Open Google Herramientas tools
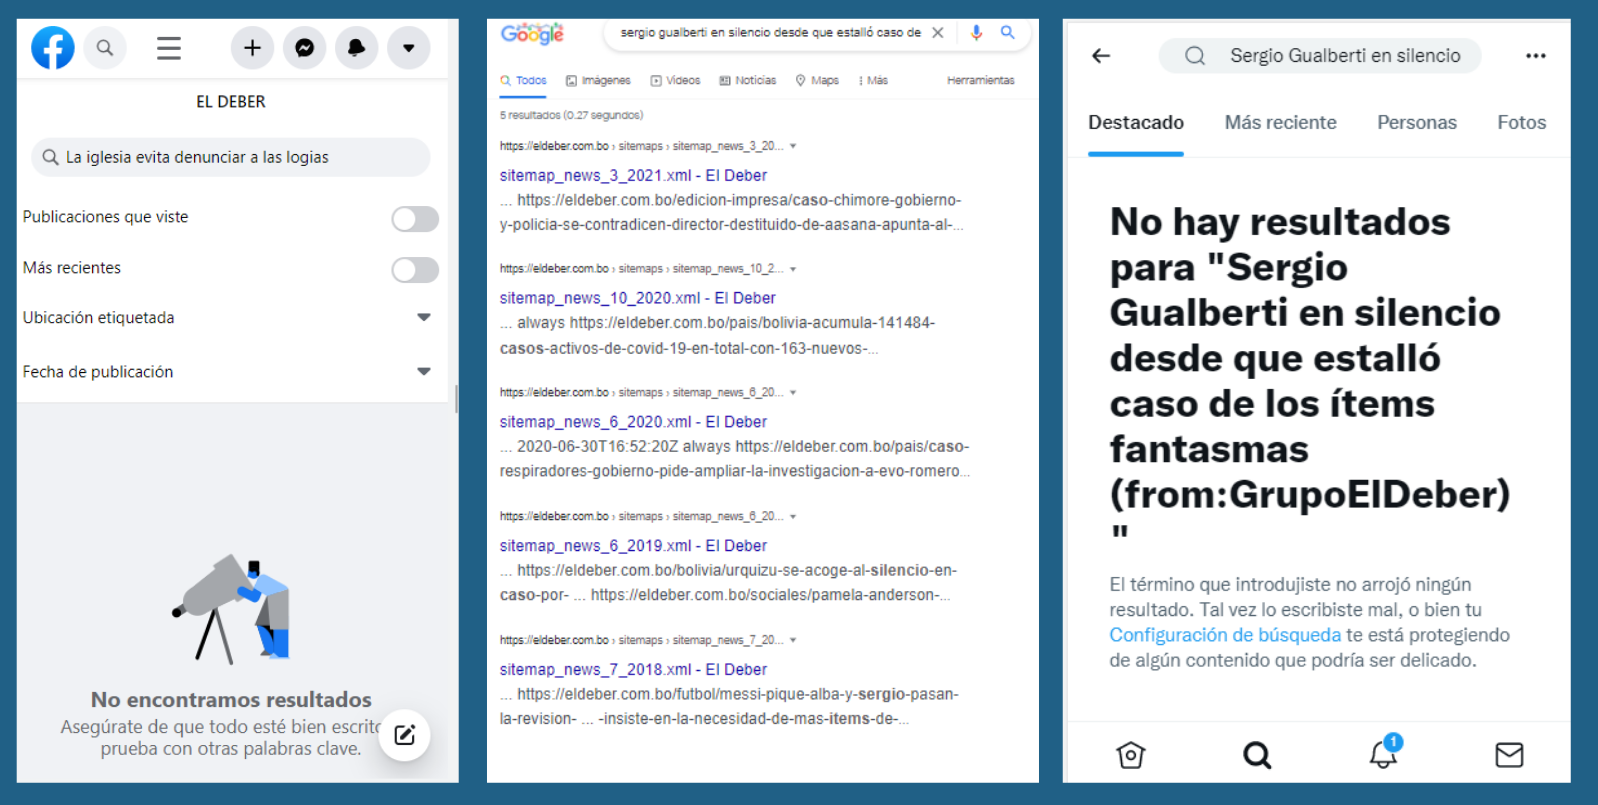1598x805 pixels. click(980, 80)
